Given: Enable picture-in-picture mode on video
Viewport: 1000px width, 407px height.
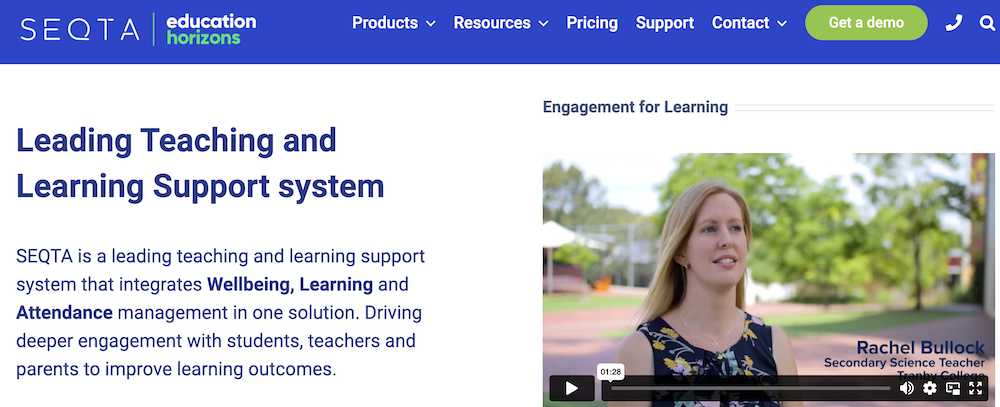Looking at the screenshot, I should [953, 388].
